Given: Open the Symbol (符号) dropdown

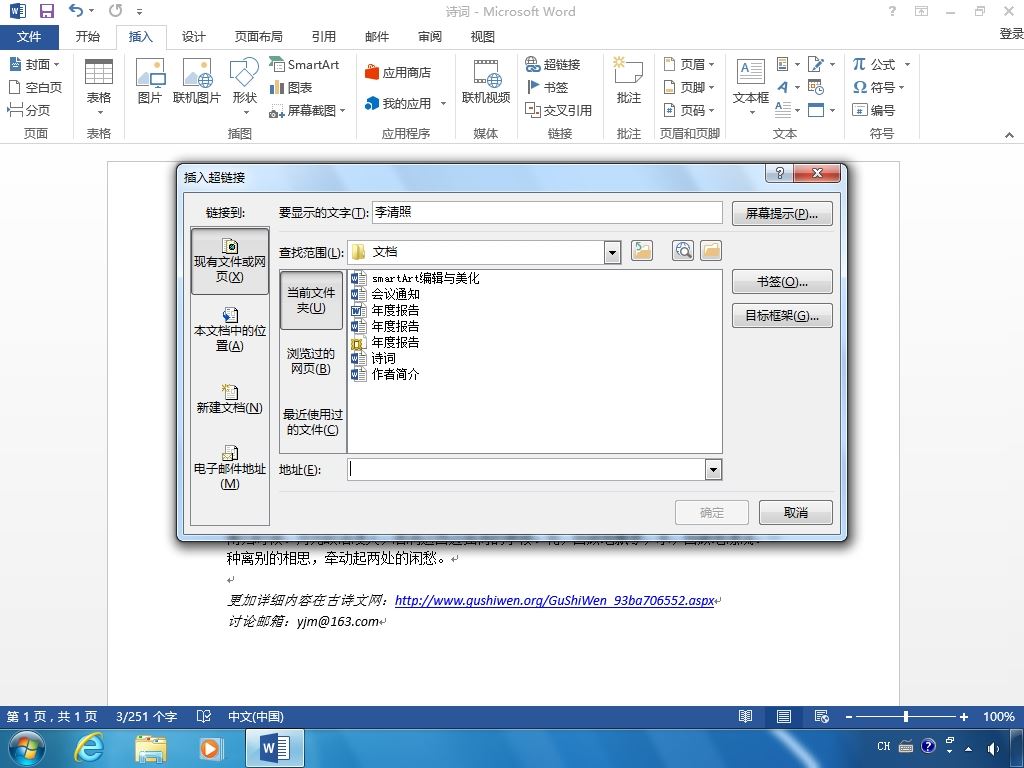Looking at the screenshot, I should coord(879,87).
